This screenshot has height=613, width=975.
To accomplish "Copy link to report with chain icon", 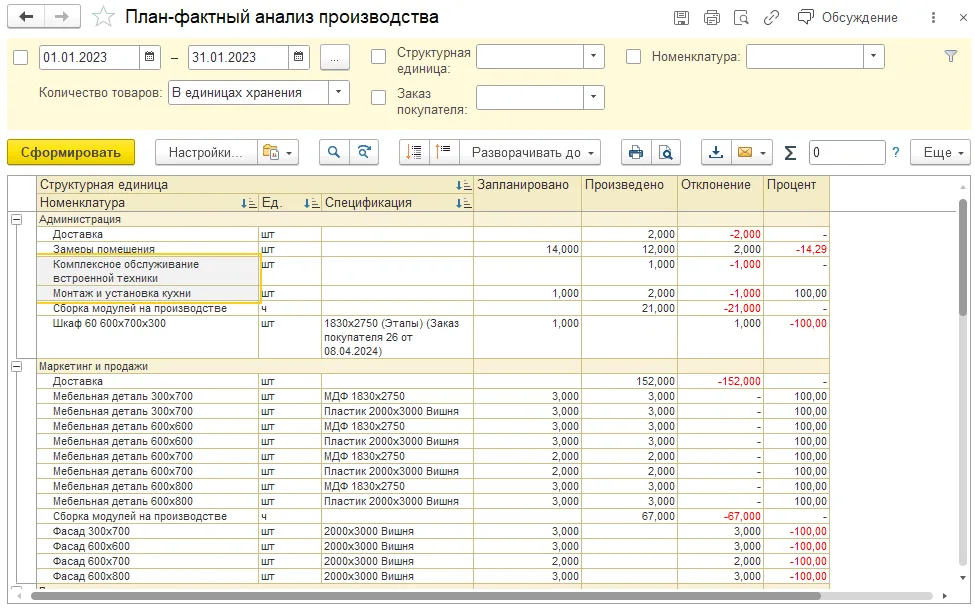I will [x=771, y=18].
